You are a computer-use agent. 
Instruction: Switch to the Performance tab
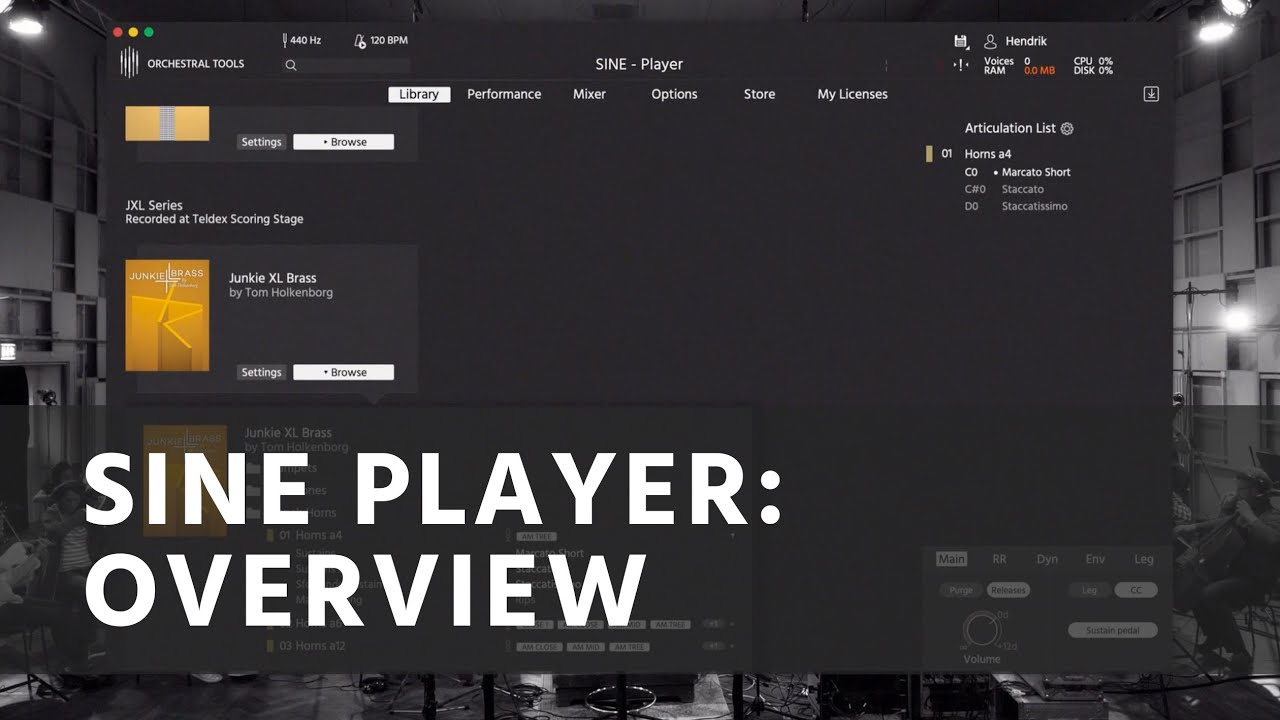click(x=504, y=94)
